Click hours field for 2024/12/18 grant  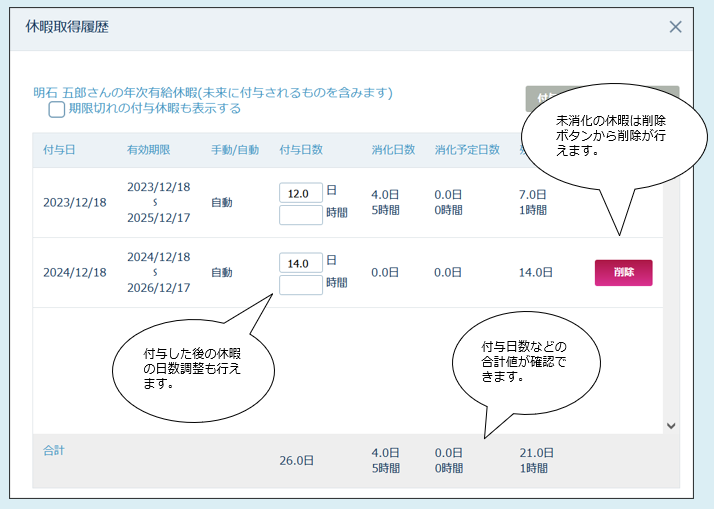pyautogui.click(x=301, y=285)
